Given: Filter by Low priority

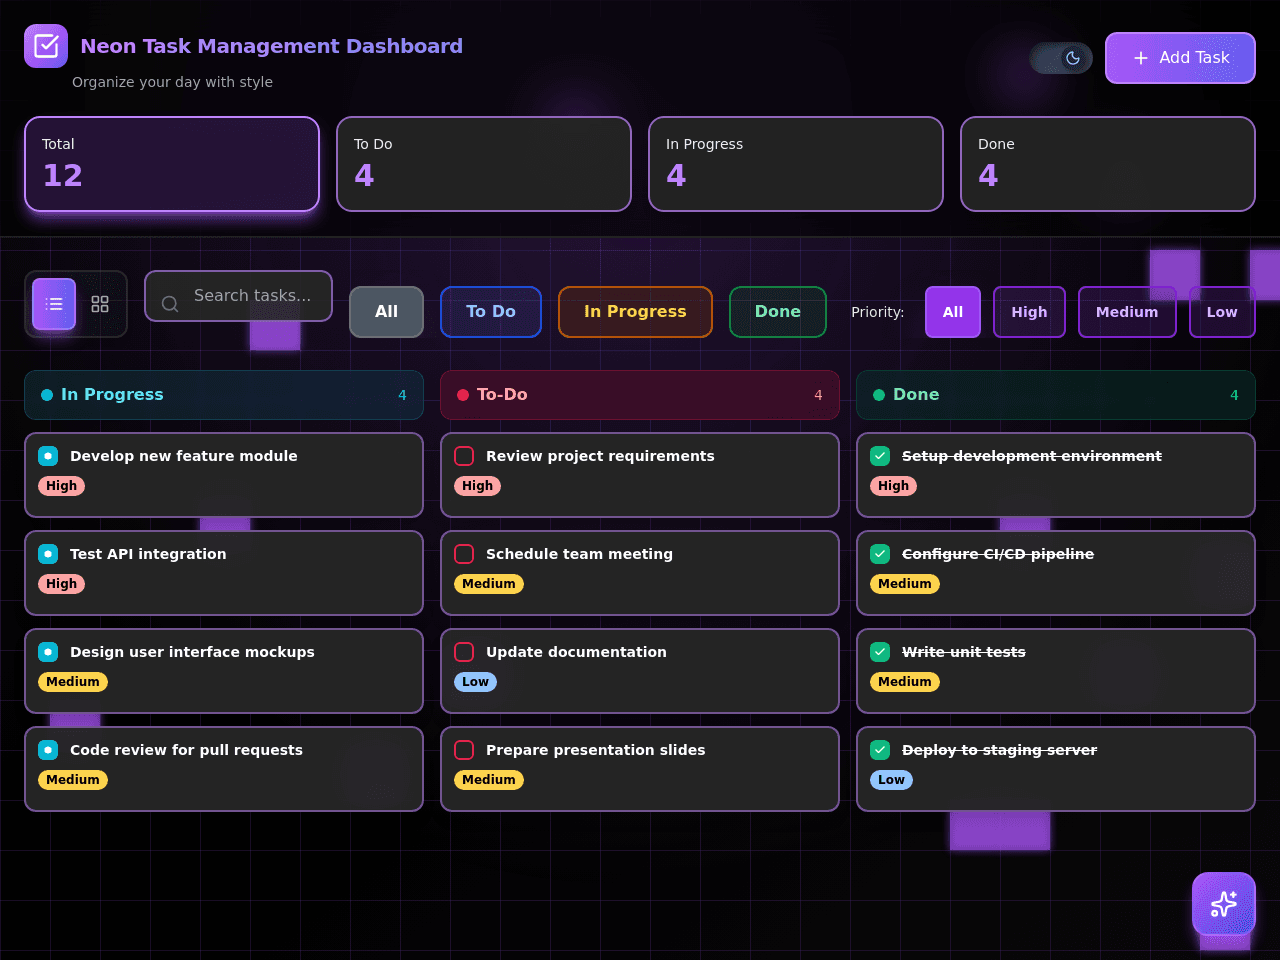Looking at the screenshot, I should (x=1222, y=312).
